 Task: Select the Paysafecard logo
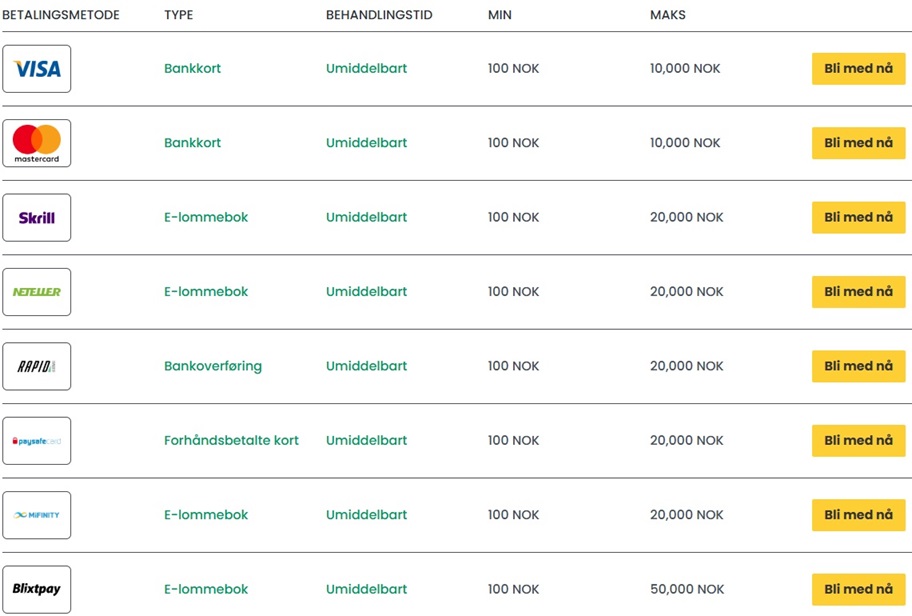[37, 441]
